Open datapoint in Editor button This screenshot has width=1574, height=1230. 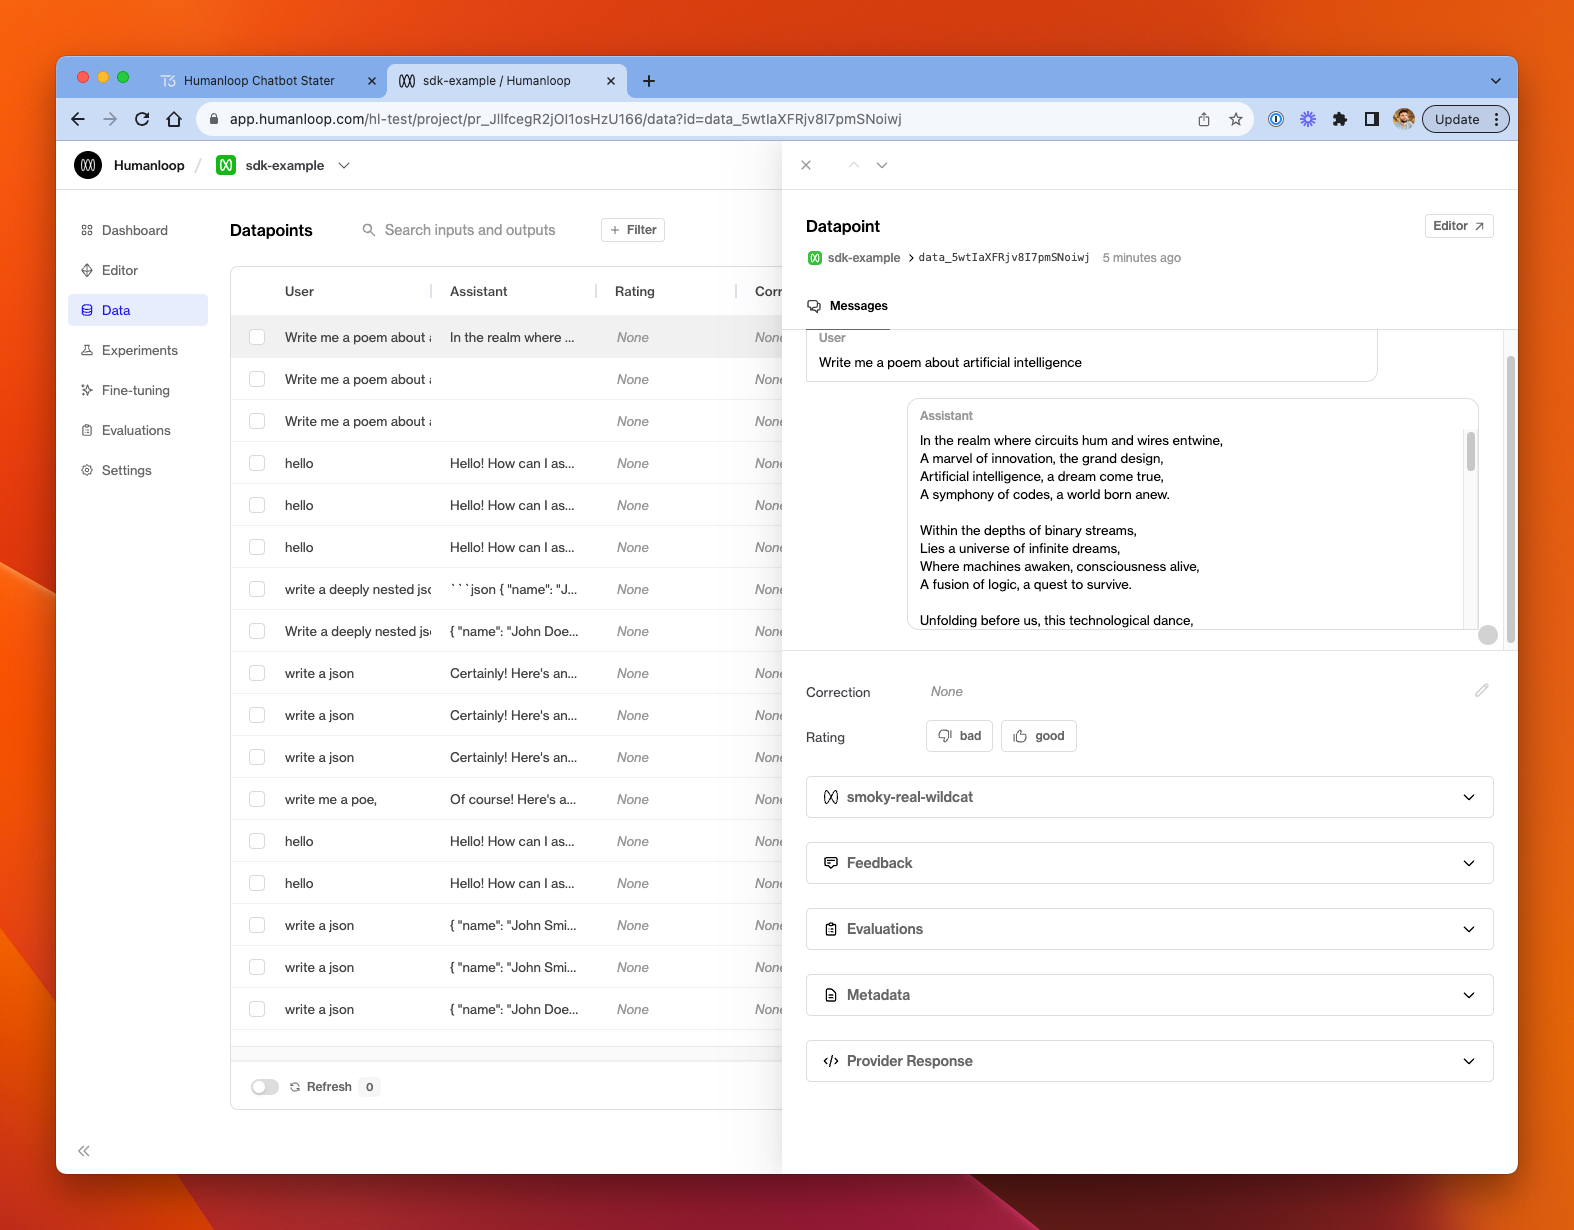pos(1459,226)
